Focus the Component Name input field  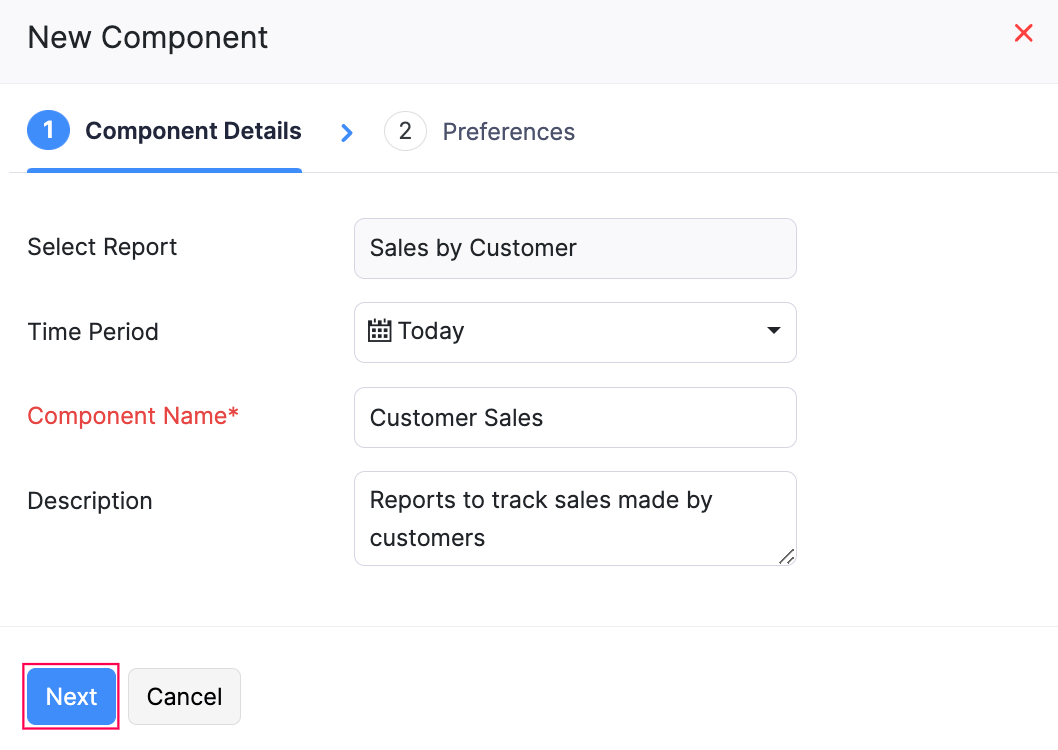575,417
